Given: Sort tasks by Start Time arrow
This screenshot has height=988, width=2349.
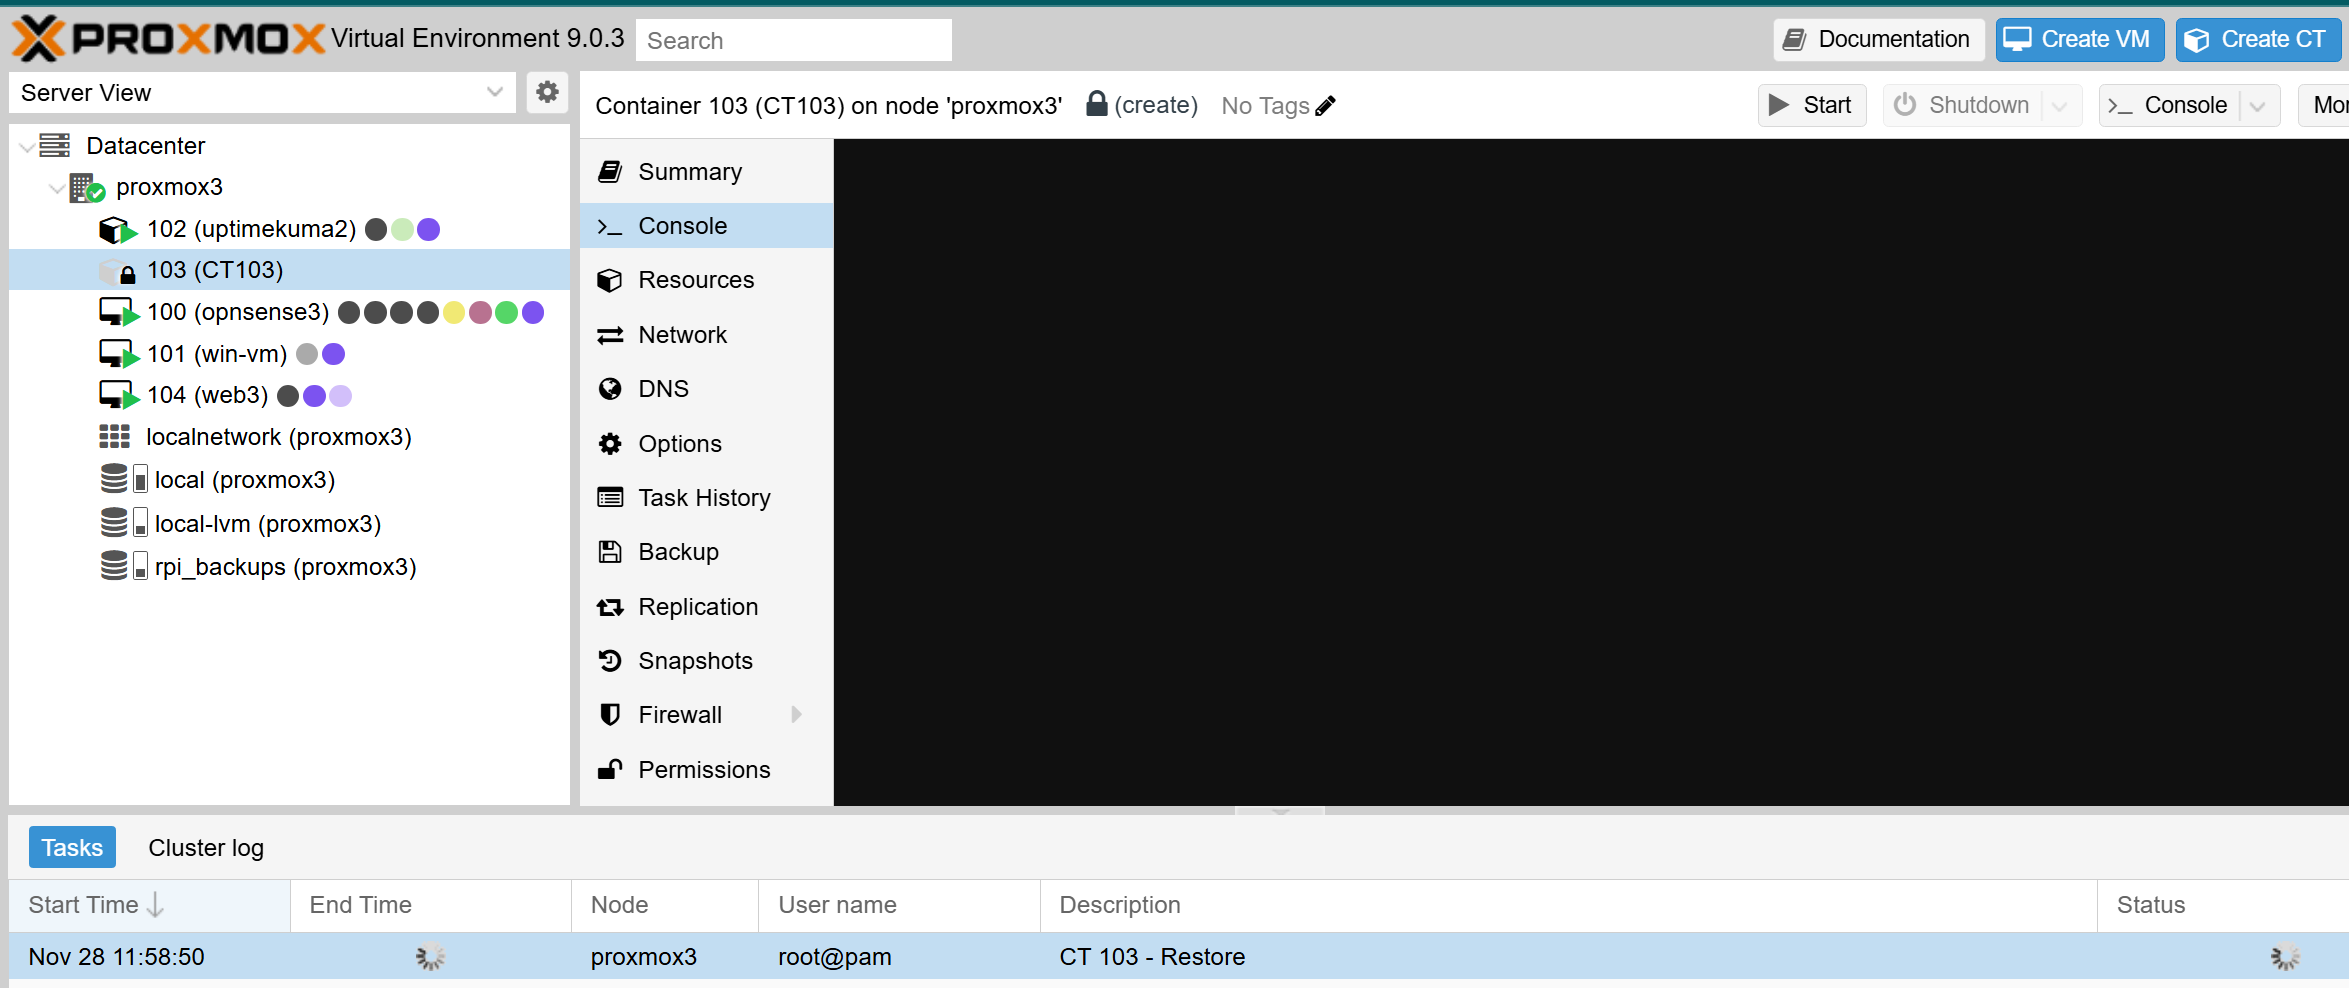Looking at the screenshot, I should point(156,905).
